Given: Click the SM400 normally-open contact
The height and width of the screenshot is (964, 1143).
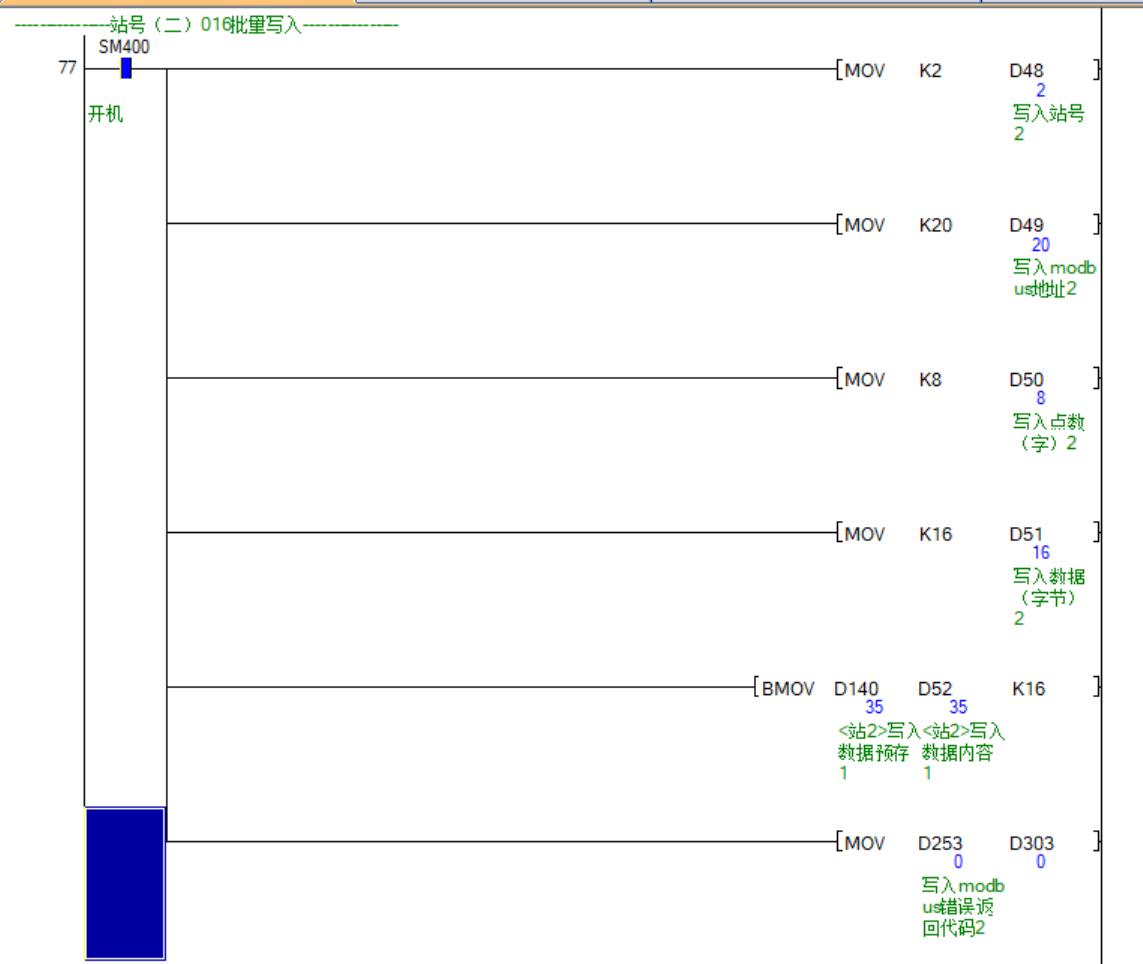Looking at the screenshot, I should click(x=125, y=69).
